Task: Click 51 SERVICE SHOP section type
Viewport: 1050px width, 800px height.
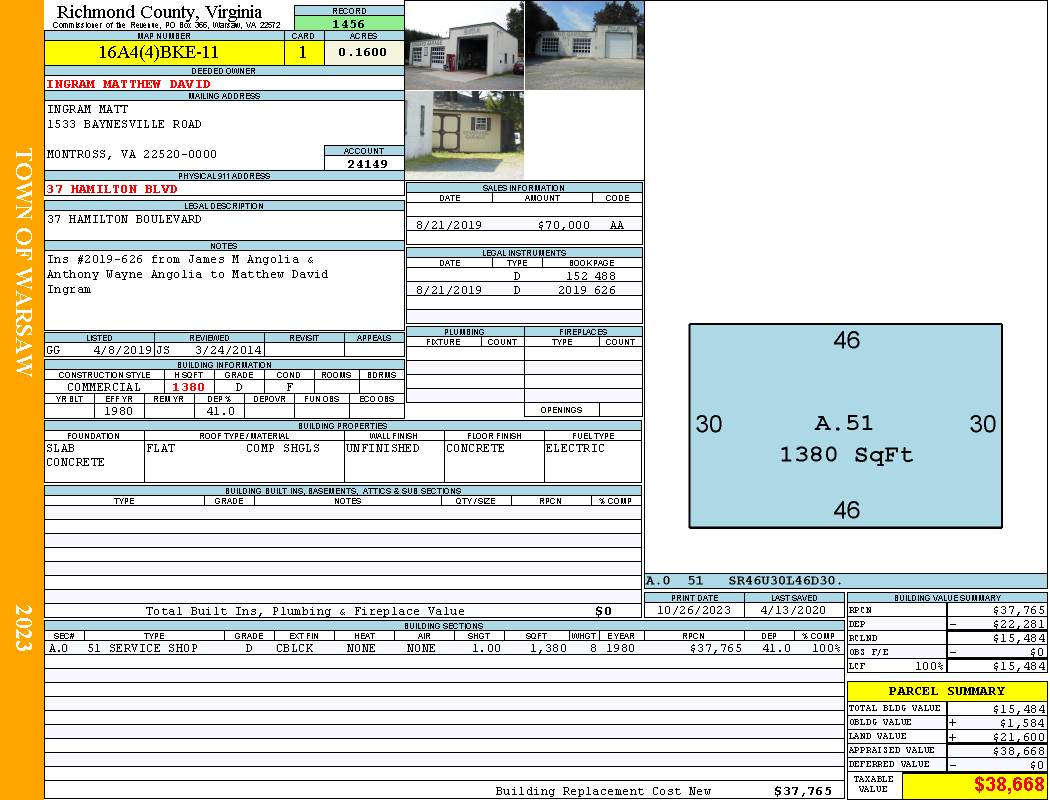Action: pyautogui.click(x=142, y=648)
